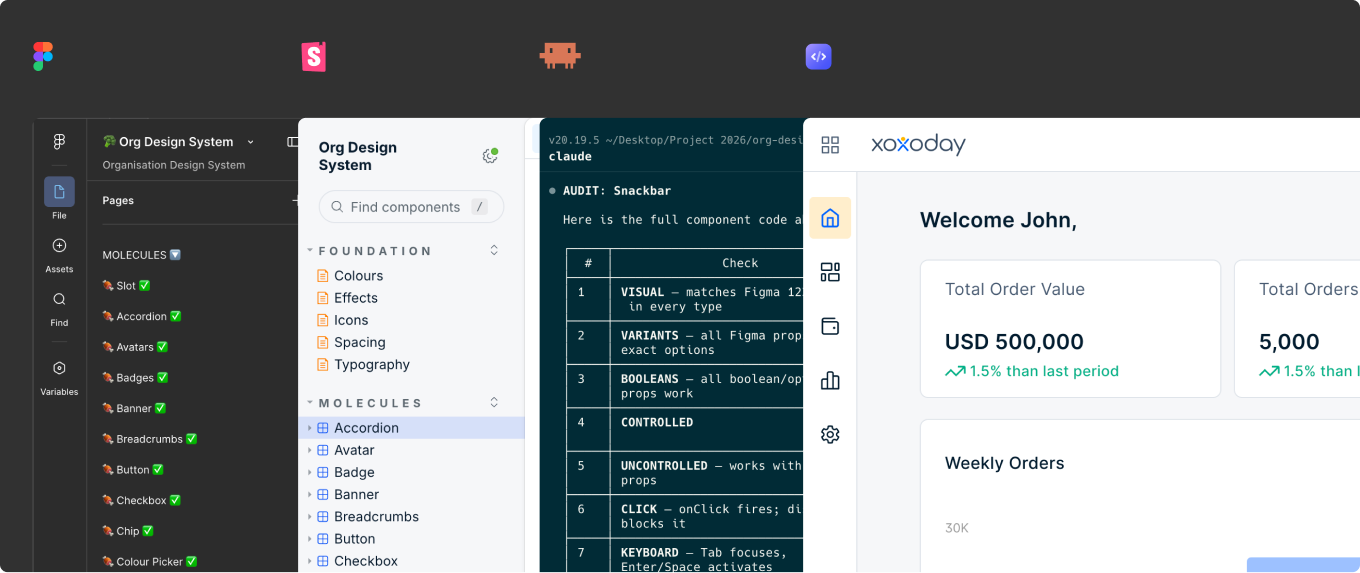The width and height of the screenshot is (1360, 573).
Task: Select Home icon in xoxoday sidebar
Action: [x=830, y=218]
